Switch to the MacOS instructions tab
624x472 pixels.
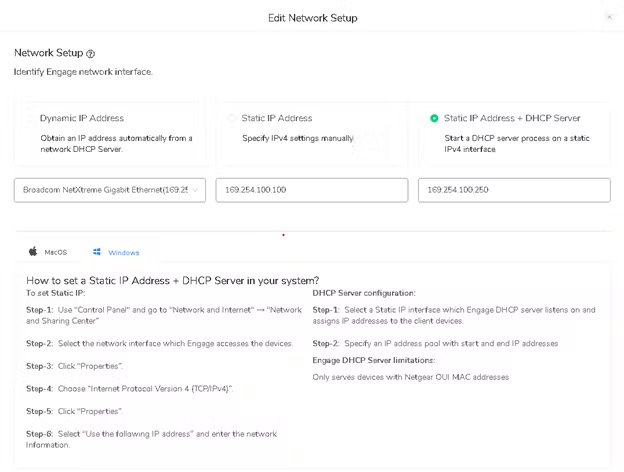48,252
